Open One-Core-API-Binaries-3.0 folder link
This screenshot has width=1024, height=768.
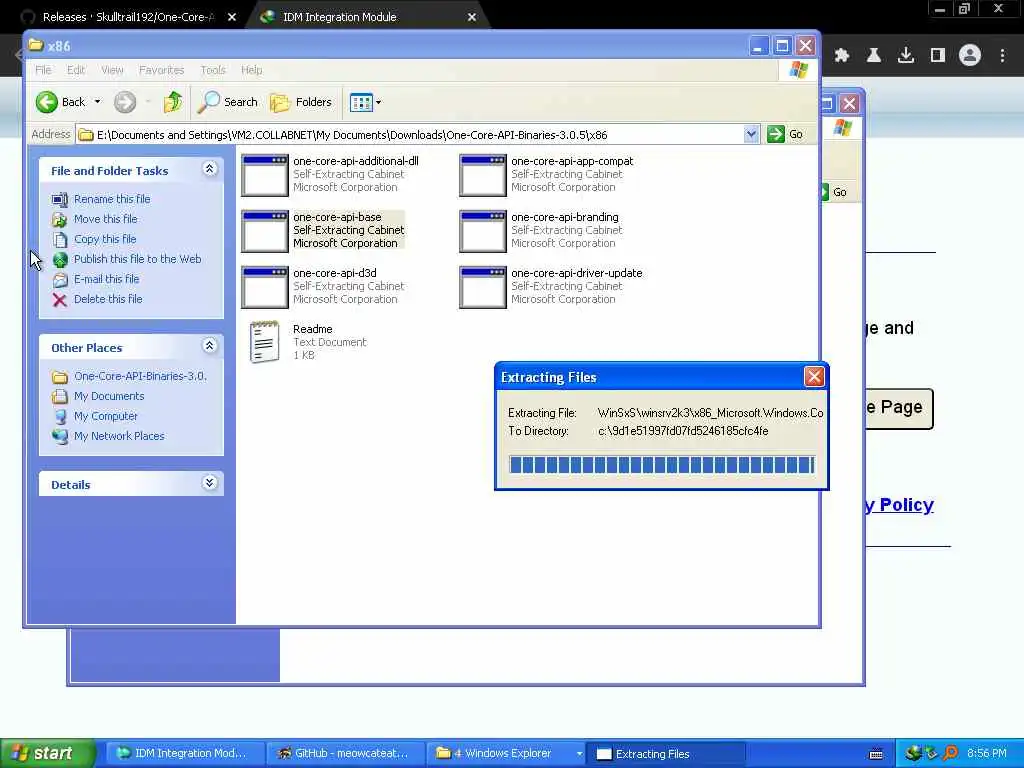point(140,376)
